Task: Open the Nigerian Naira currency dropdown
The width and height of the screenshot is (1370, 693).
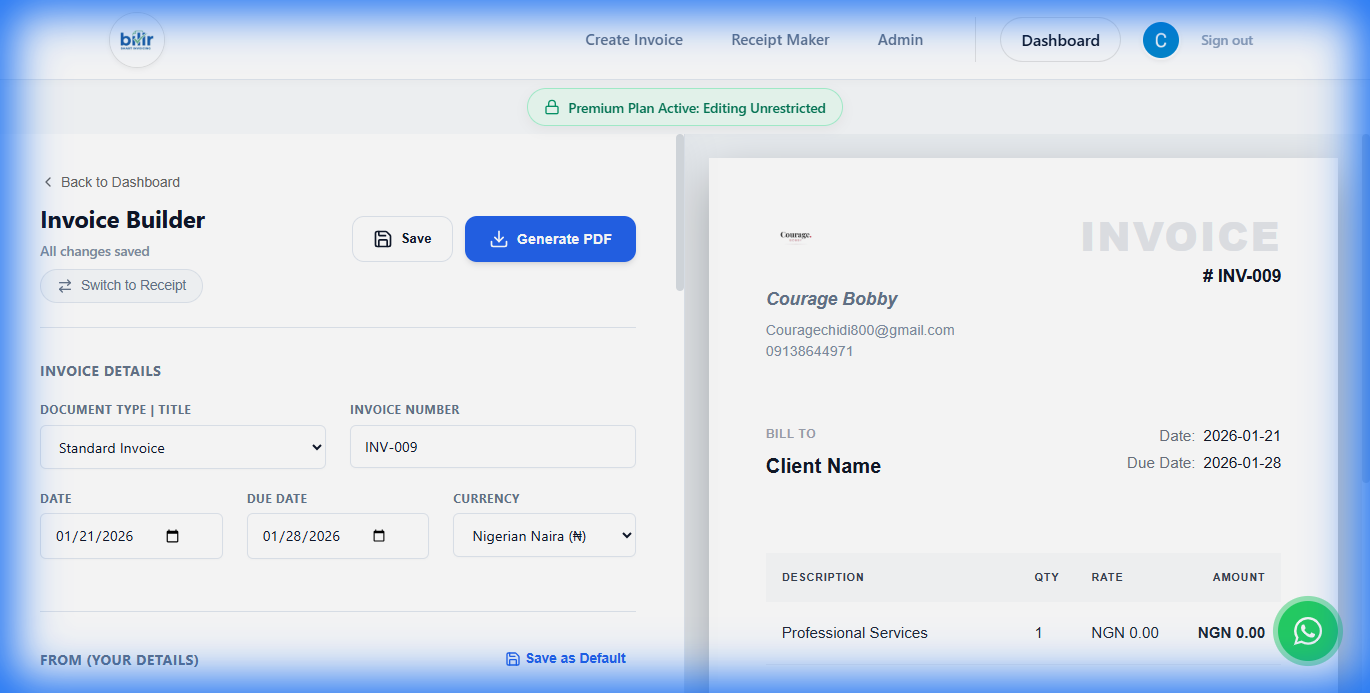Action: pos(544,535)
